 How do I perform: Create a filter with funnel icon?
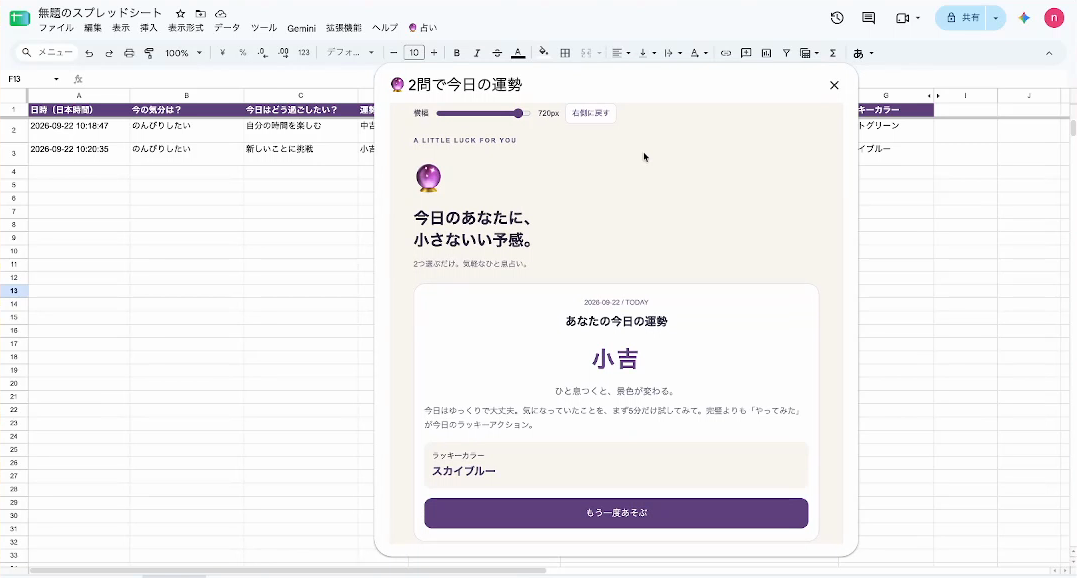coord(786,53)
